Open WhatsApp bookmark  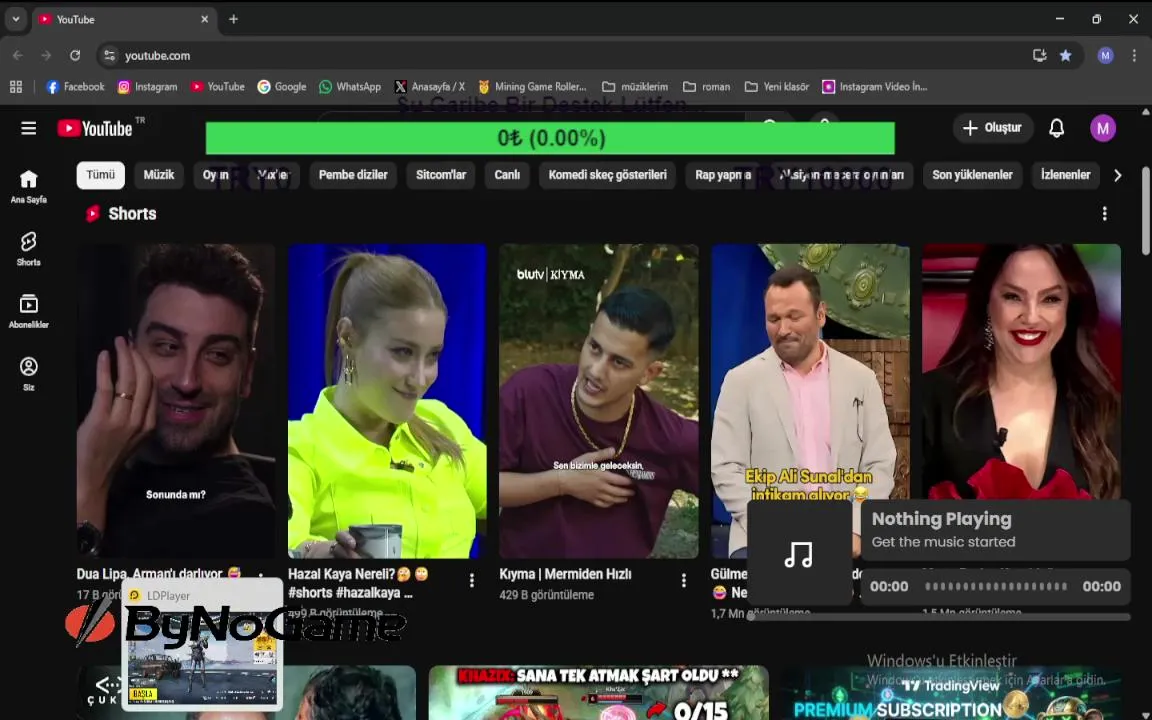pyautogui.click(x=350, y=87)
